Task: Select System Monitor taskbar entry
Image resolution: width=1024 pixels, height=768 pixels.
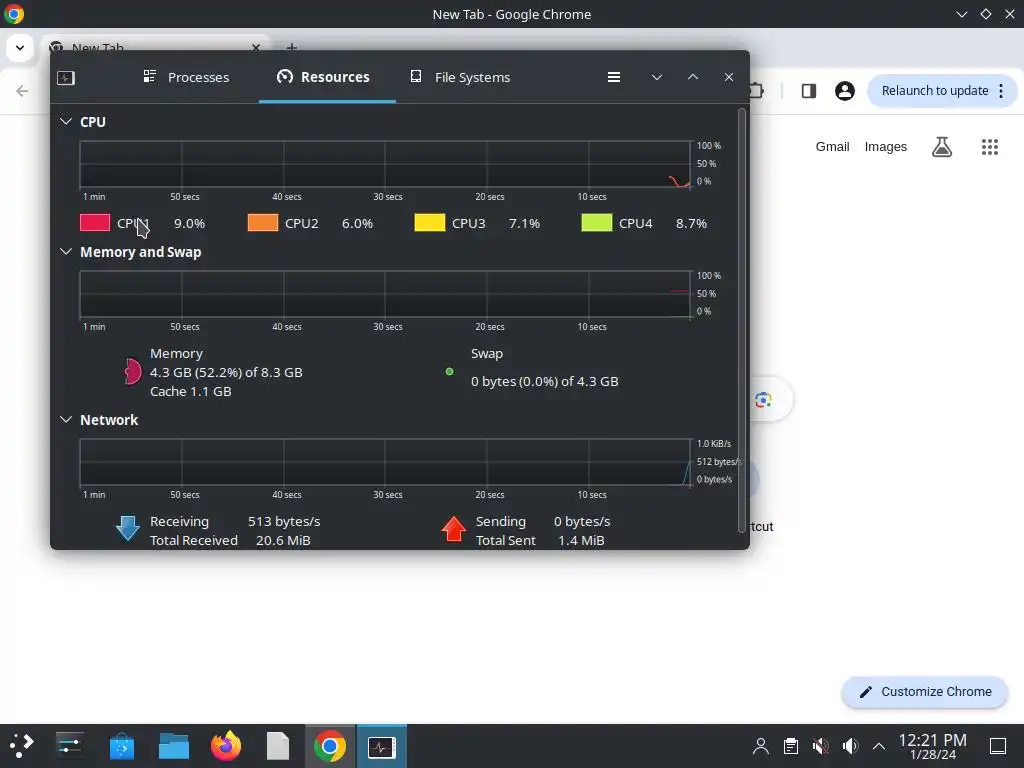Action: tap(381, 746)
